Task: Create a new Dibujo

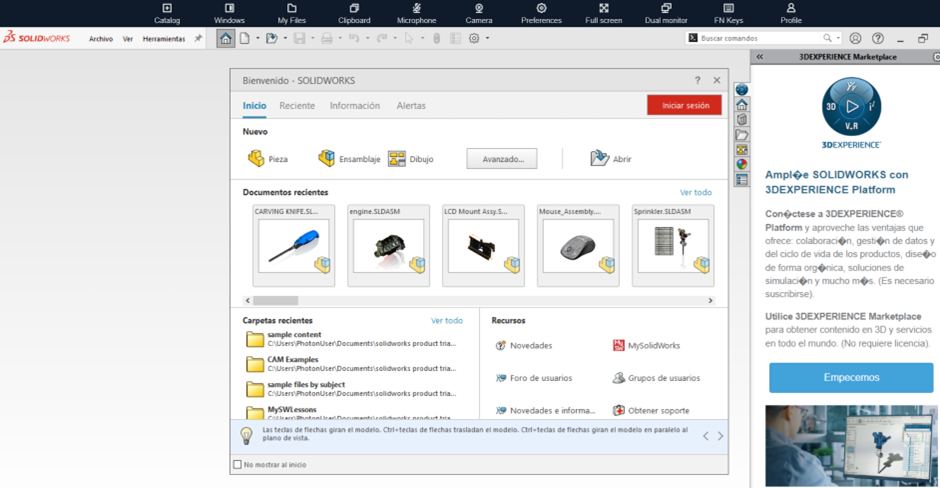Action: coord(411,159)
